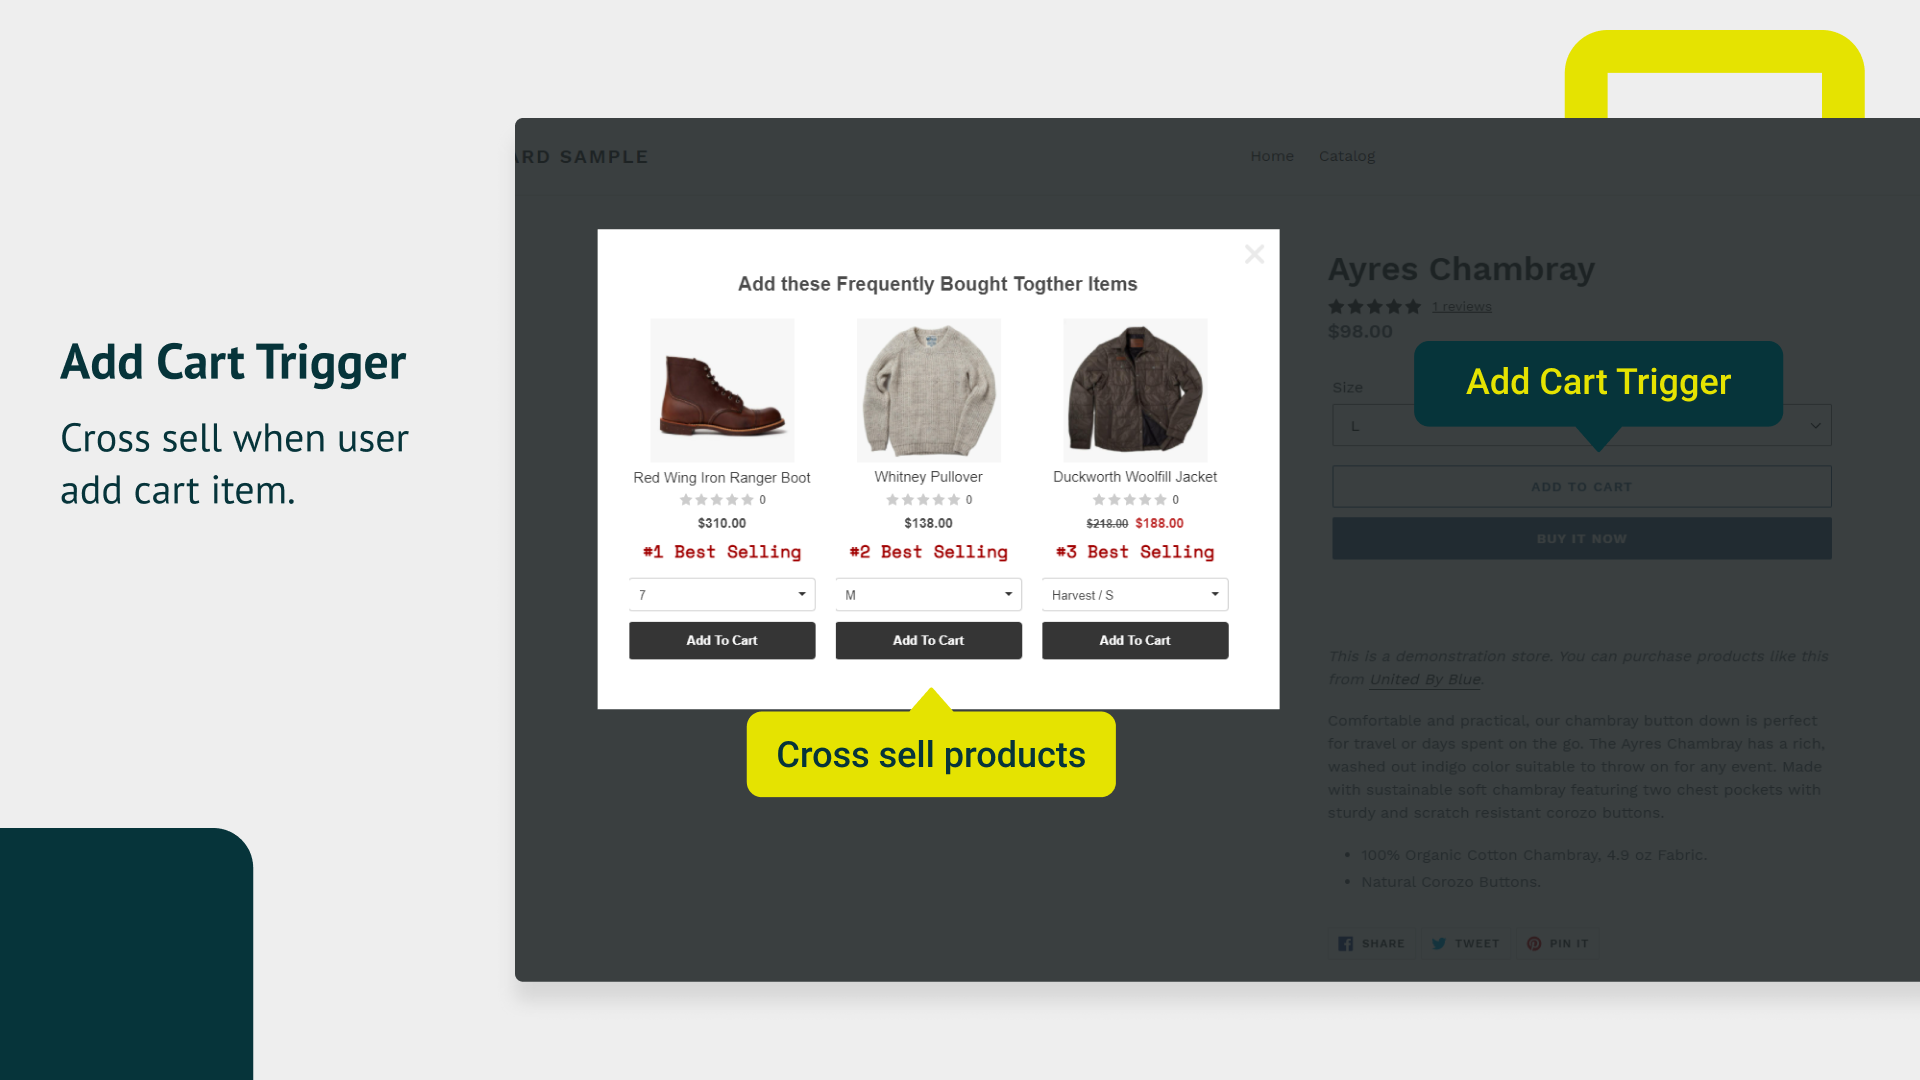Screen dimensions: 1920x1080
Task: Click Whitney Pullover star rating
Action: 923,500
